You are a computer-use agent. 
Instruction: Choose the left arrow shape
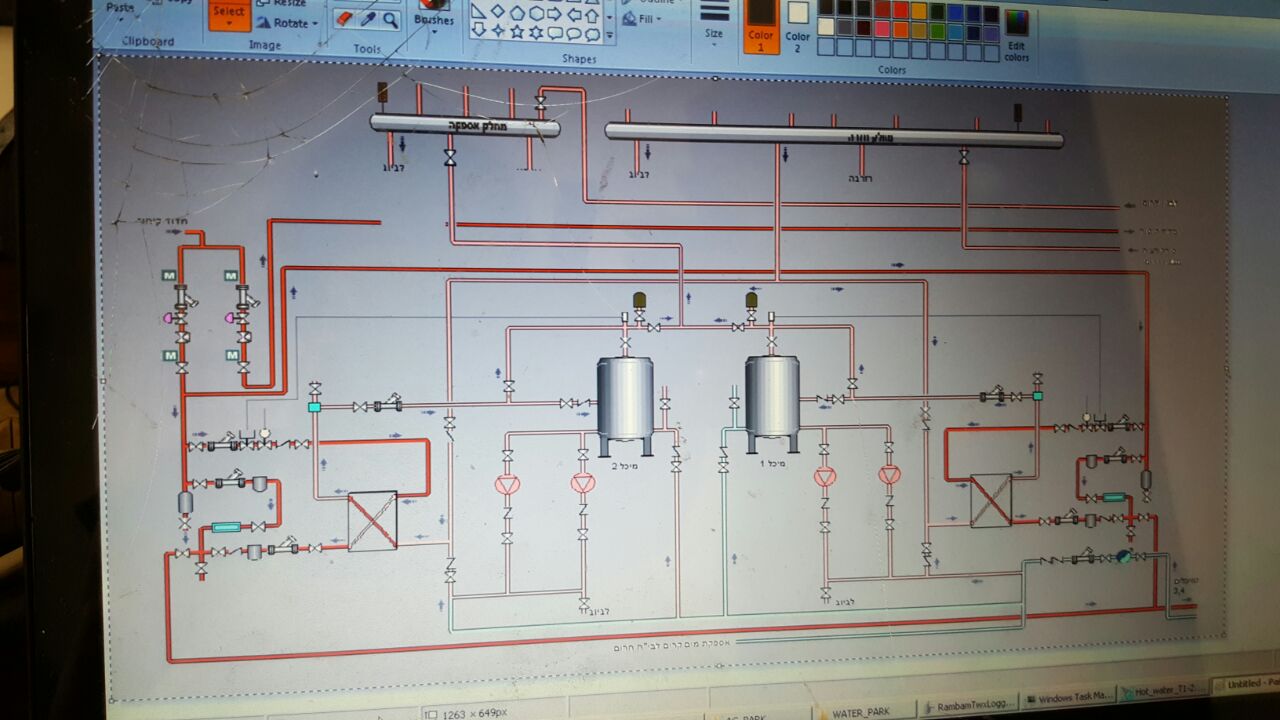click(574, 13)
